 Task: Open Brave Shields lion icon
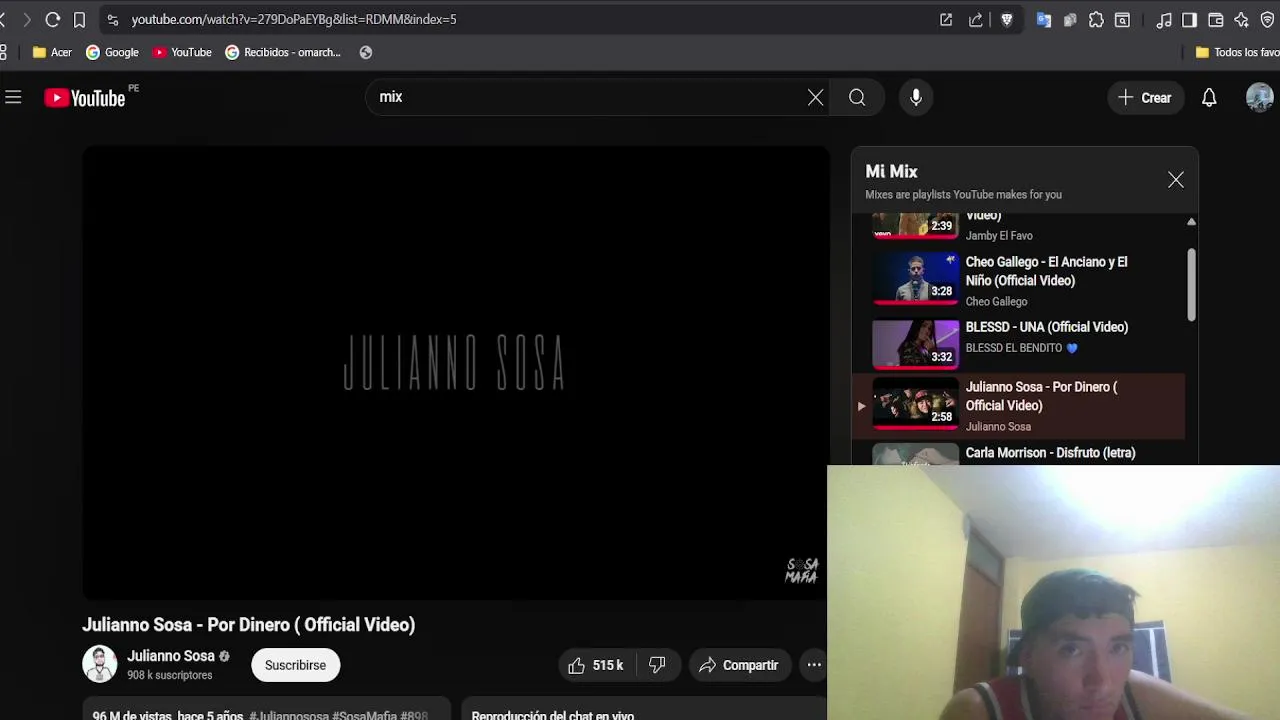pyautogui.click(x=1007, y=19)
